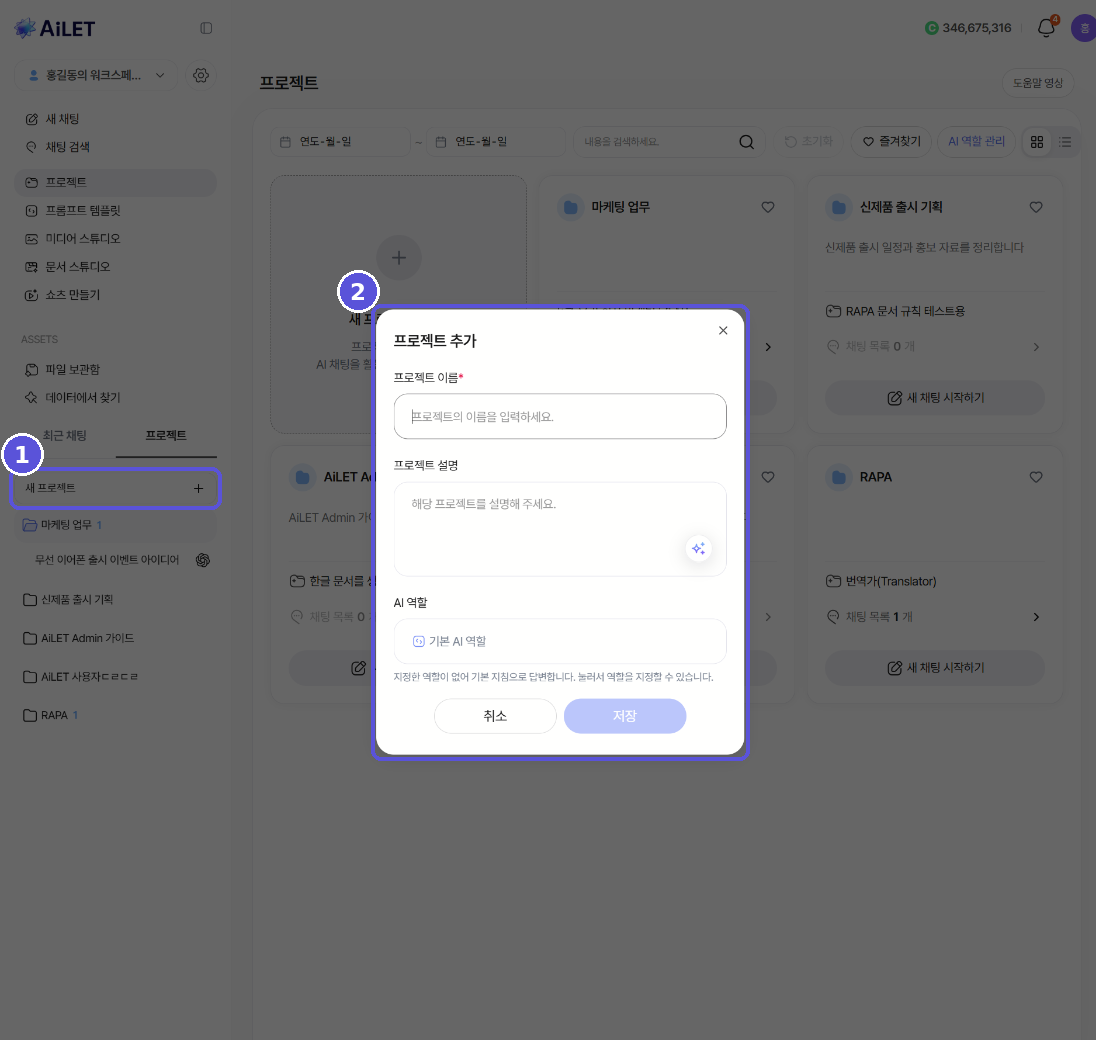The image size is (1096, 1040).
Task: Open AiLET 사용자 folder in sidebar
Action: coord(115,677)
